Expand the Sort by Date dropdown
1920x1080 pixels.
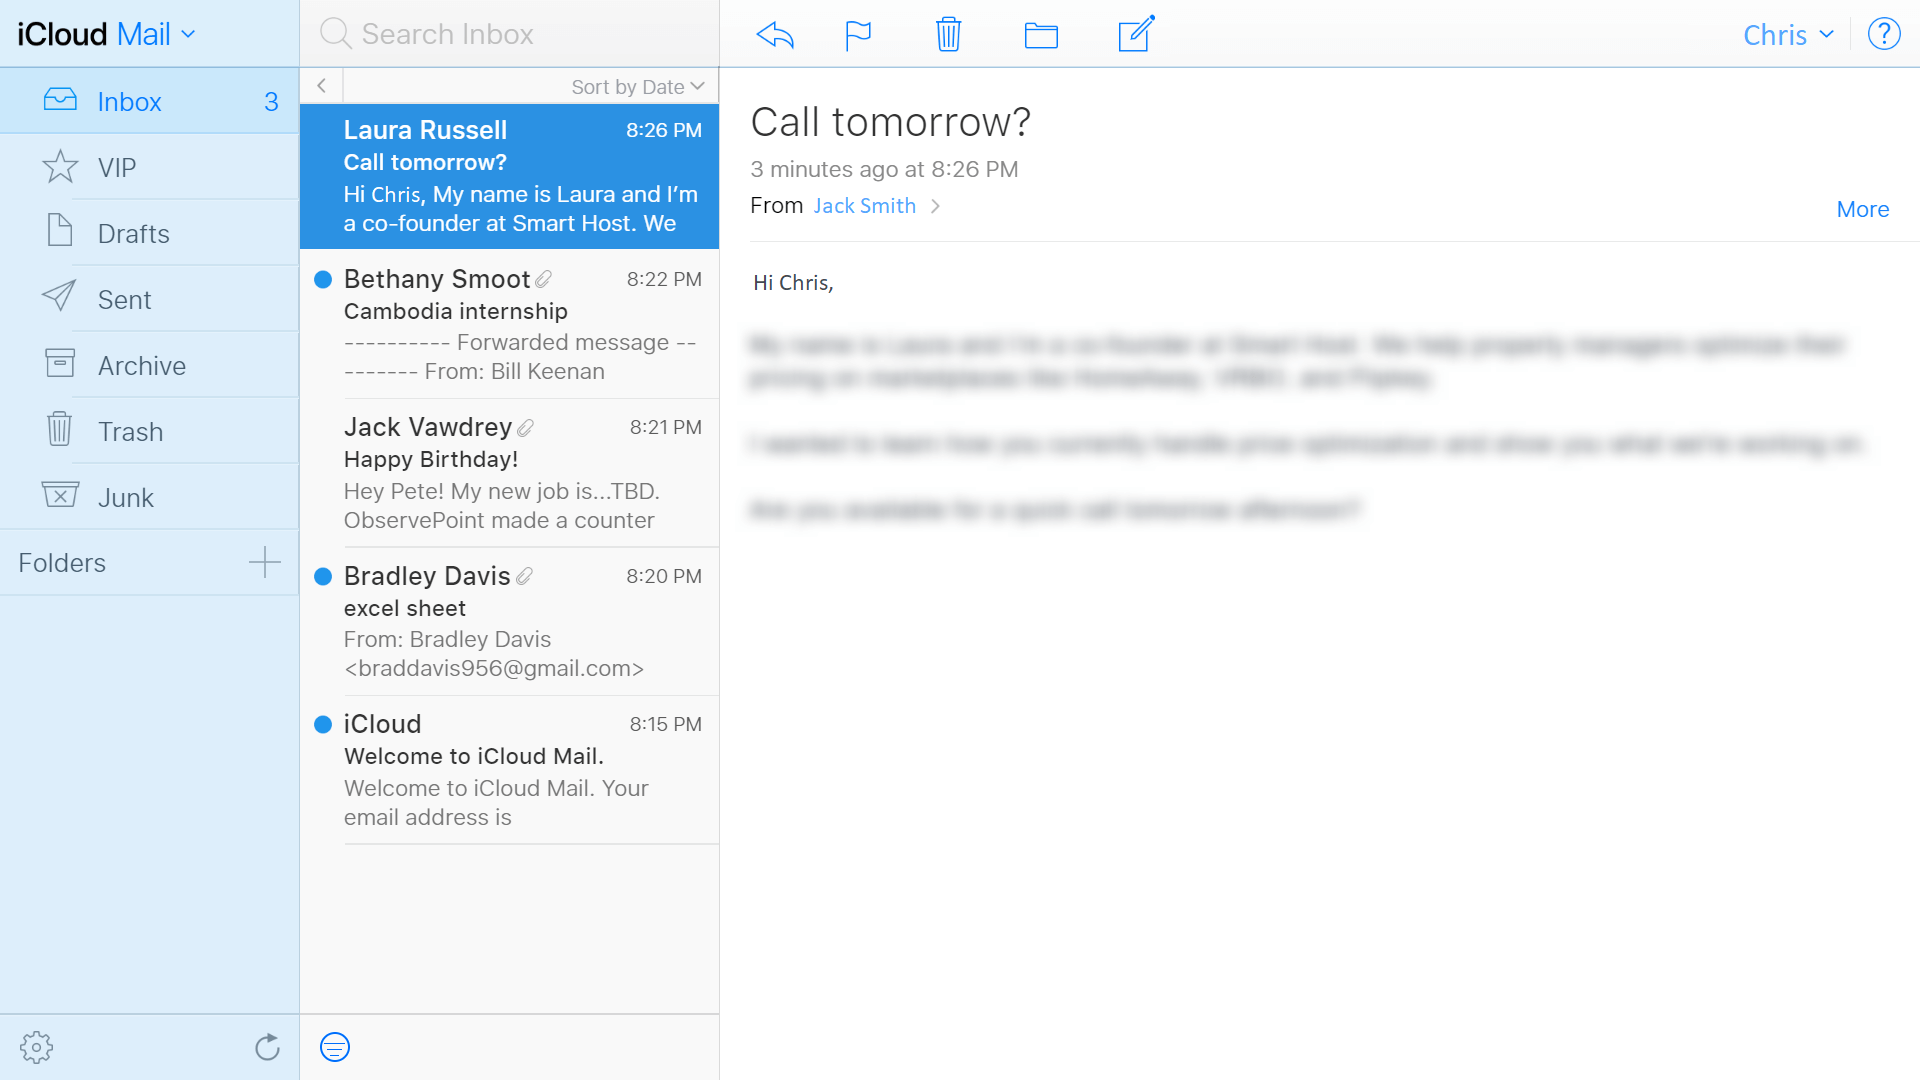pyautogui.click(x=637, y=84)
